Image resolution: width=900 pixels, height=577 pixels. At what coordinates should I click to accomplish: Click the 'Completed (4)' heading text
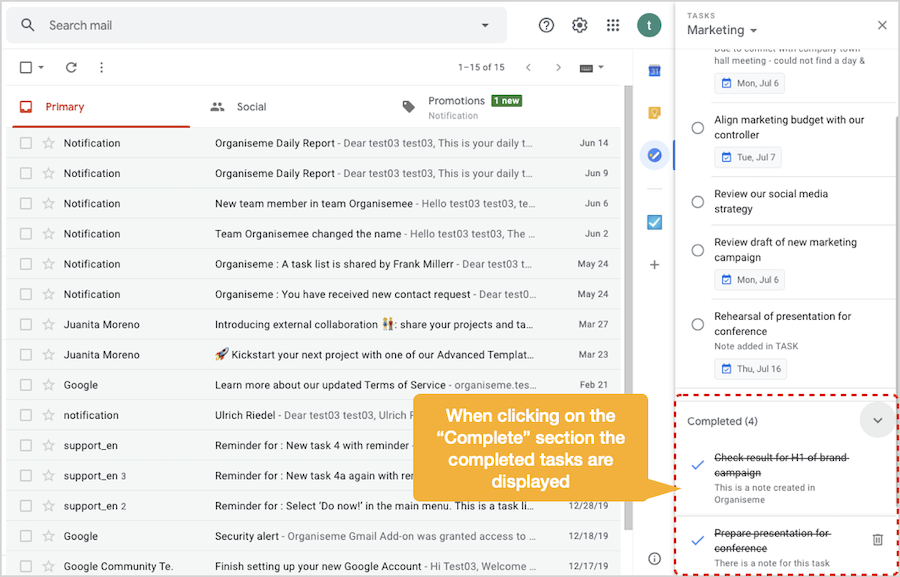pos(722,421)
